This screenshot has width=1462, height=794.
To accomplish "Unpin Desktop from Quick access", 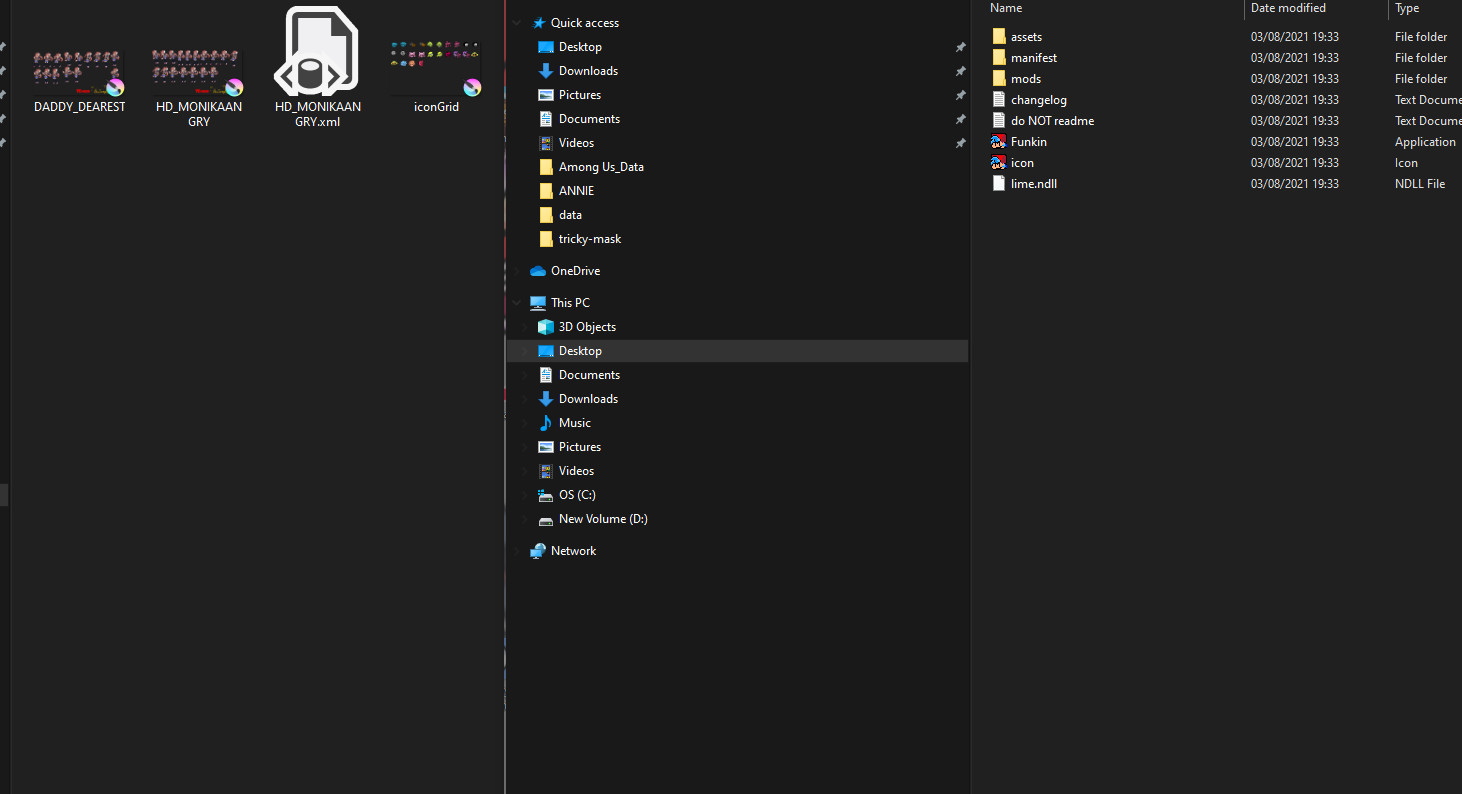I will [x=960, y=46].
